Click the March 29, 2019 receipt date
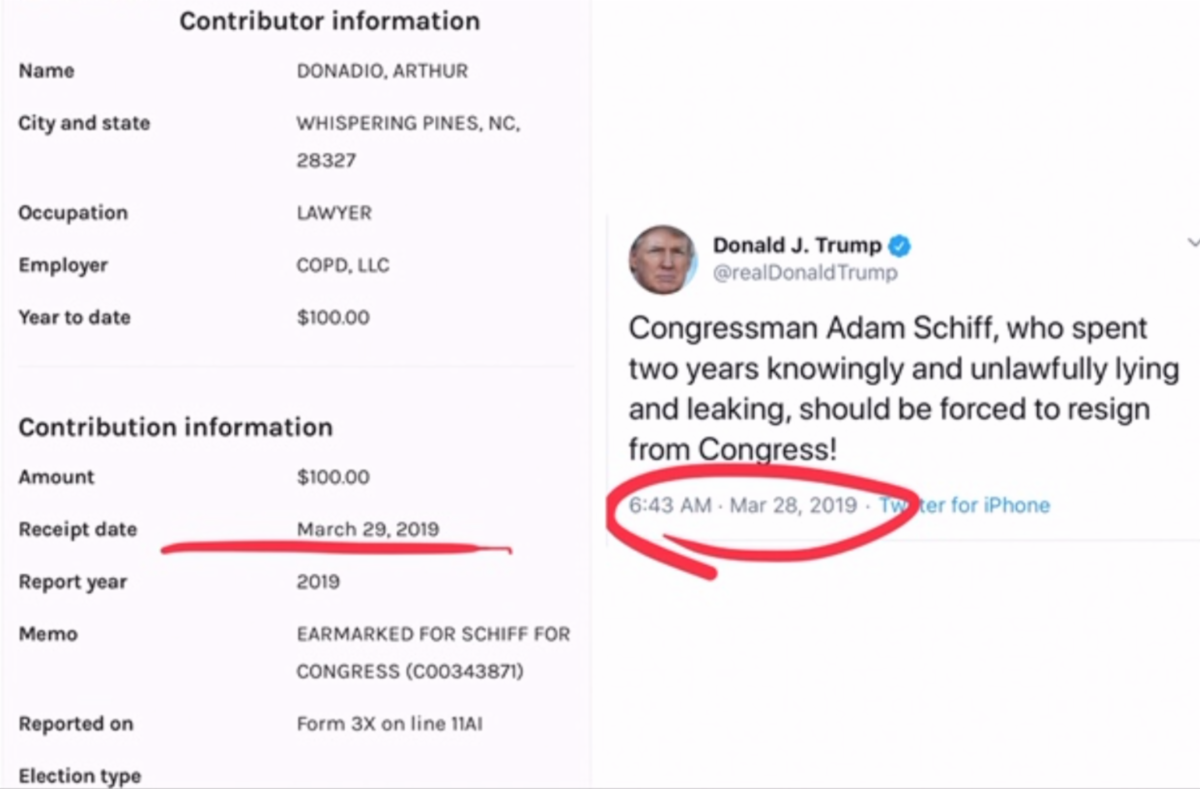 click(x=367, y=529)
